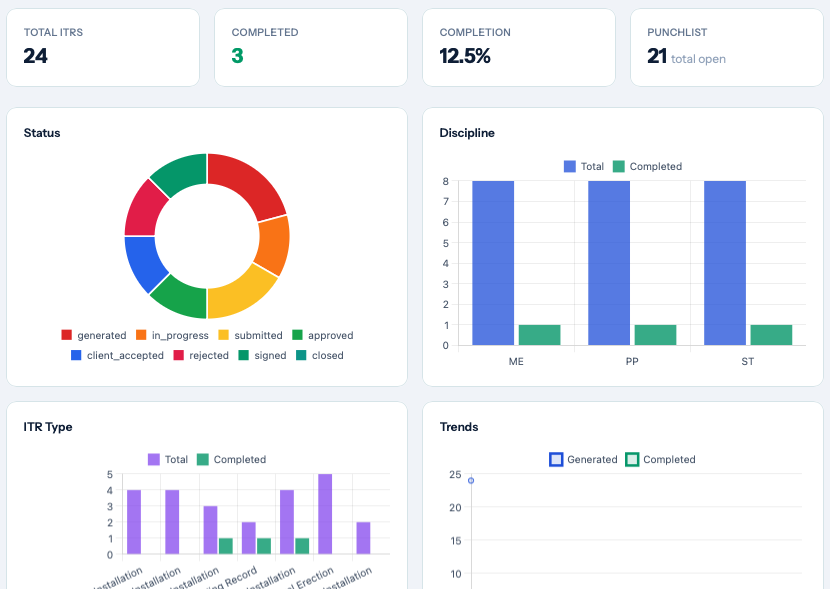Toggle the rejected legend item in Status
The width and height of the screenshot is (830, 589).
coord(201,356)
